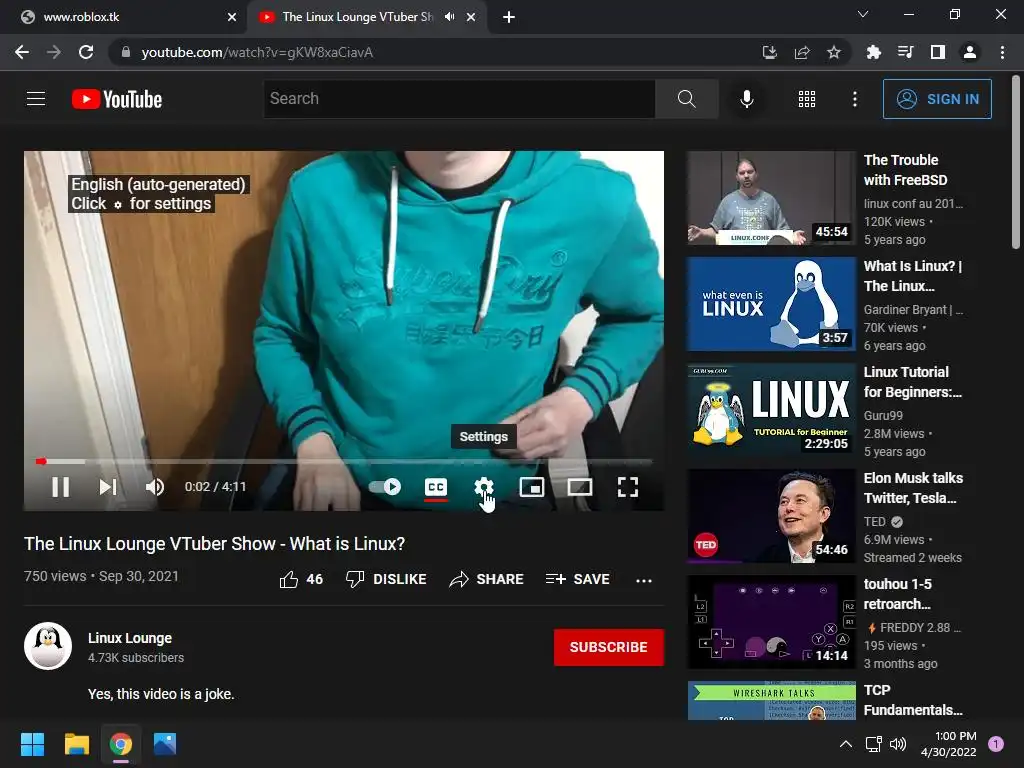Reload the current page
Viewport: 1024px width, 768px height.
pyautogui.click(x=86, y=52)
